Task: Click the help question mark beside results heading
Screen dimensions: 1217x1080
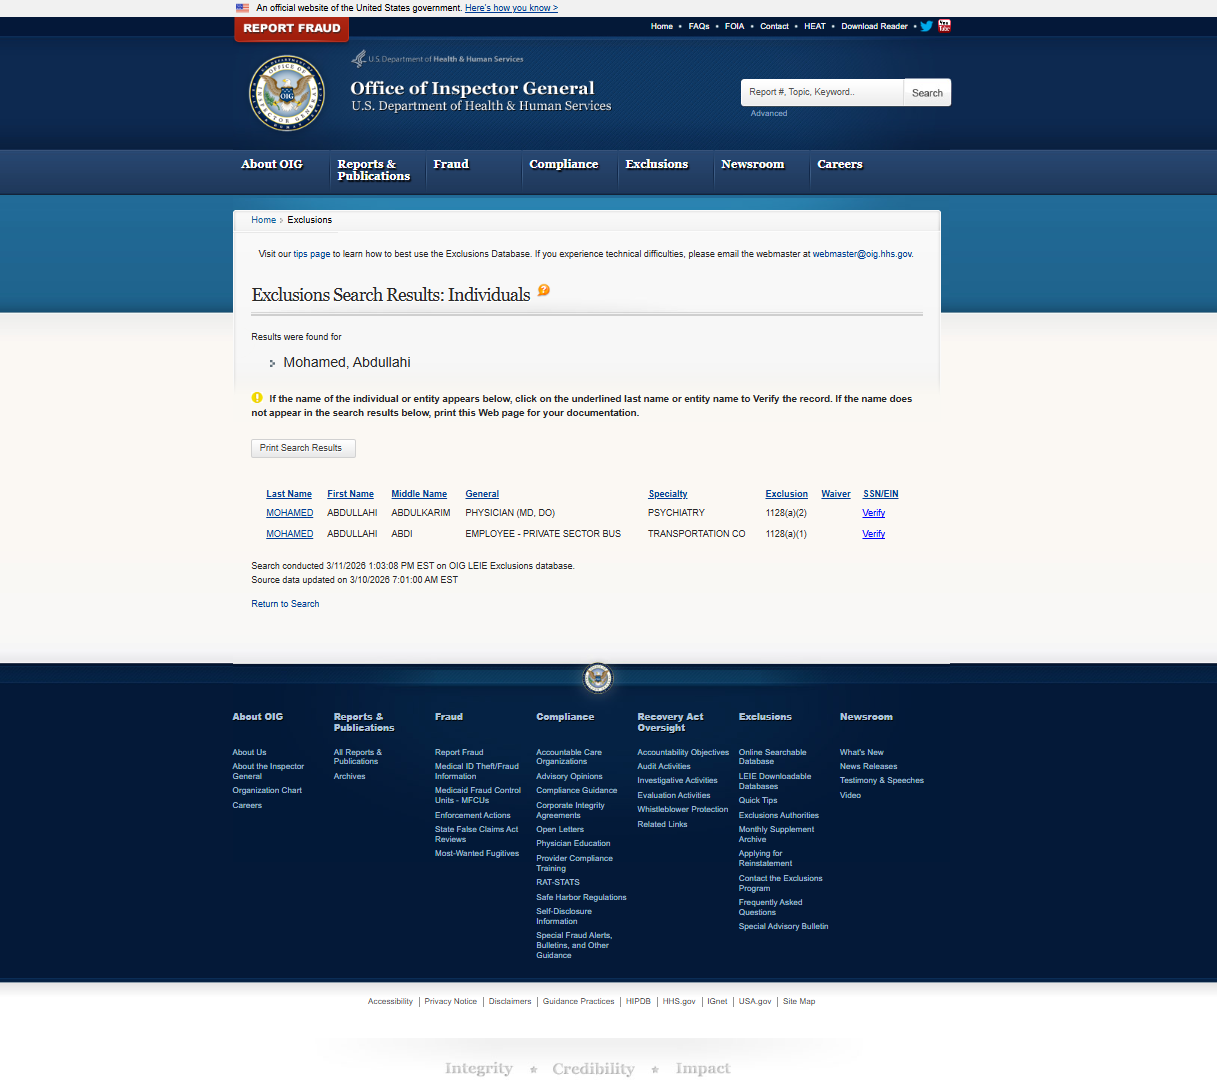Action: click(x=543, y=290)
